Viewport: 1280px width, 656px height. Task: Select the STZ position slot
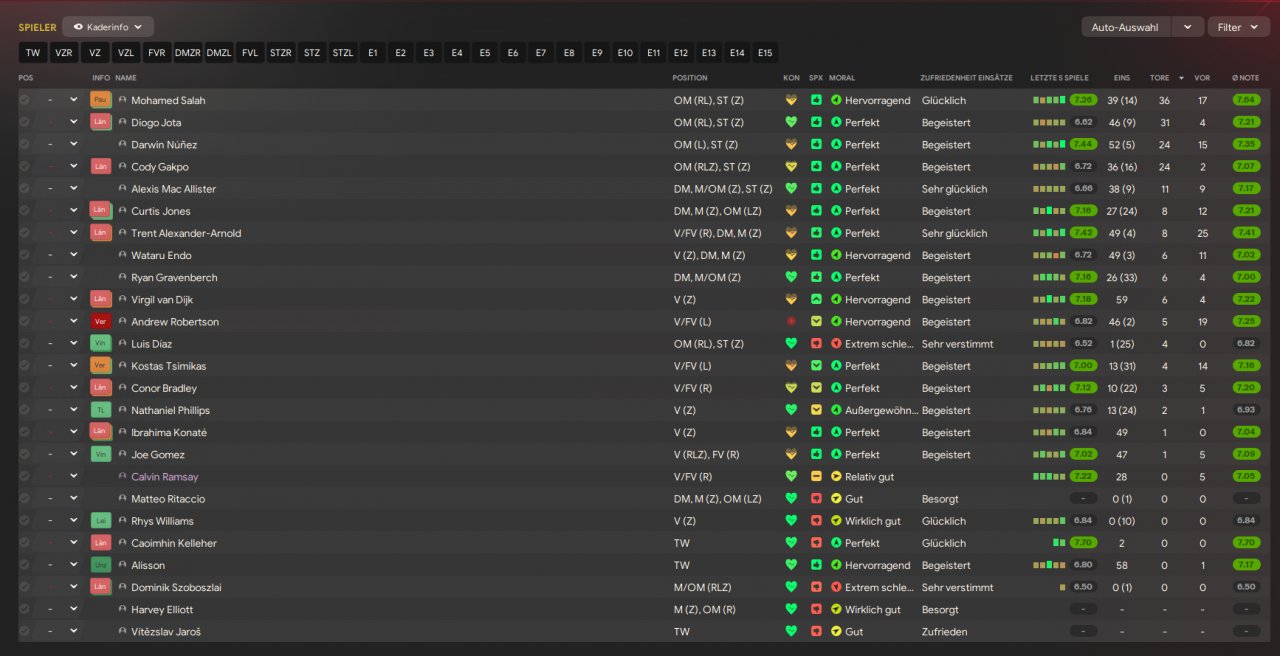(312, 53)
